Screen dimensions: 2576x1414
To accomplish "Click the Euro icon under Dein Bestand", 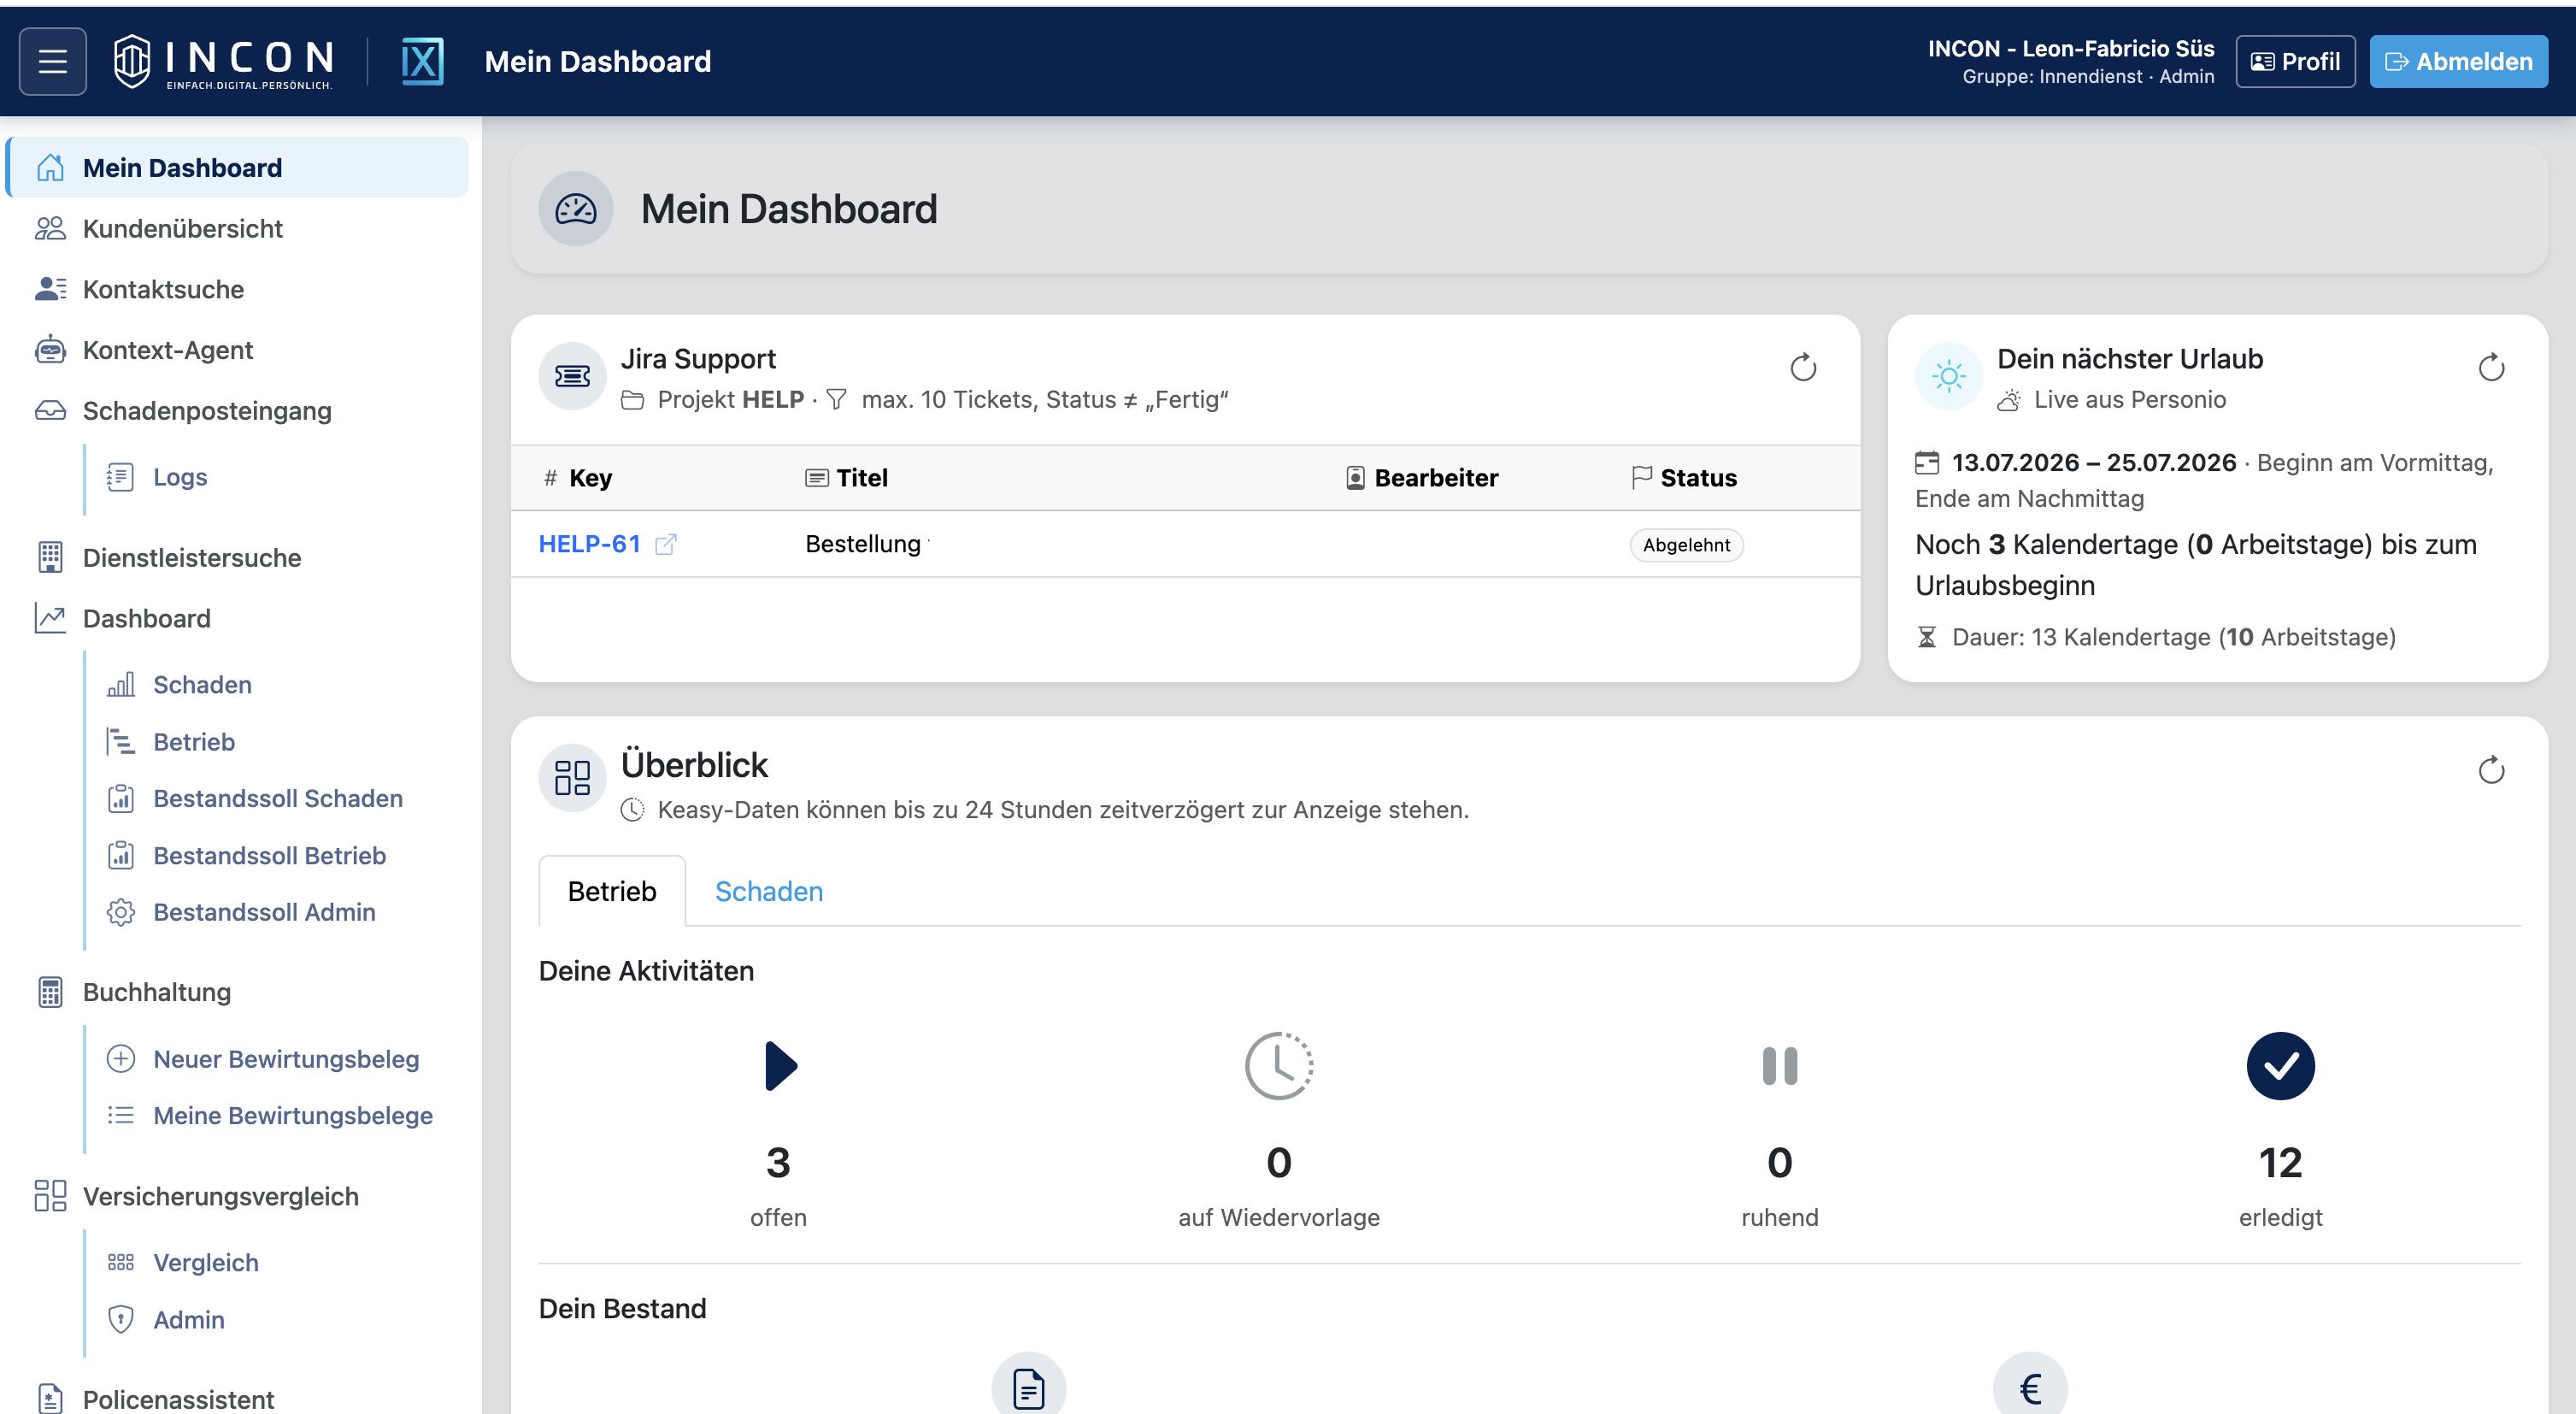I will coord(2030,1385).
